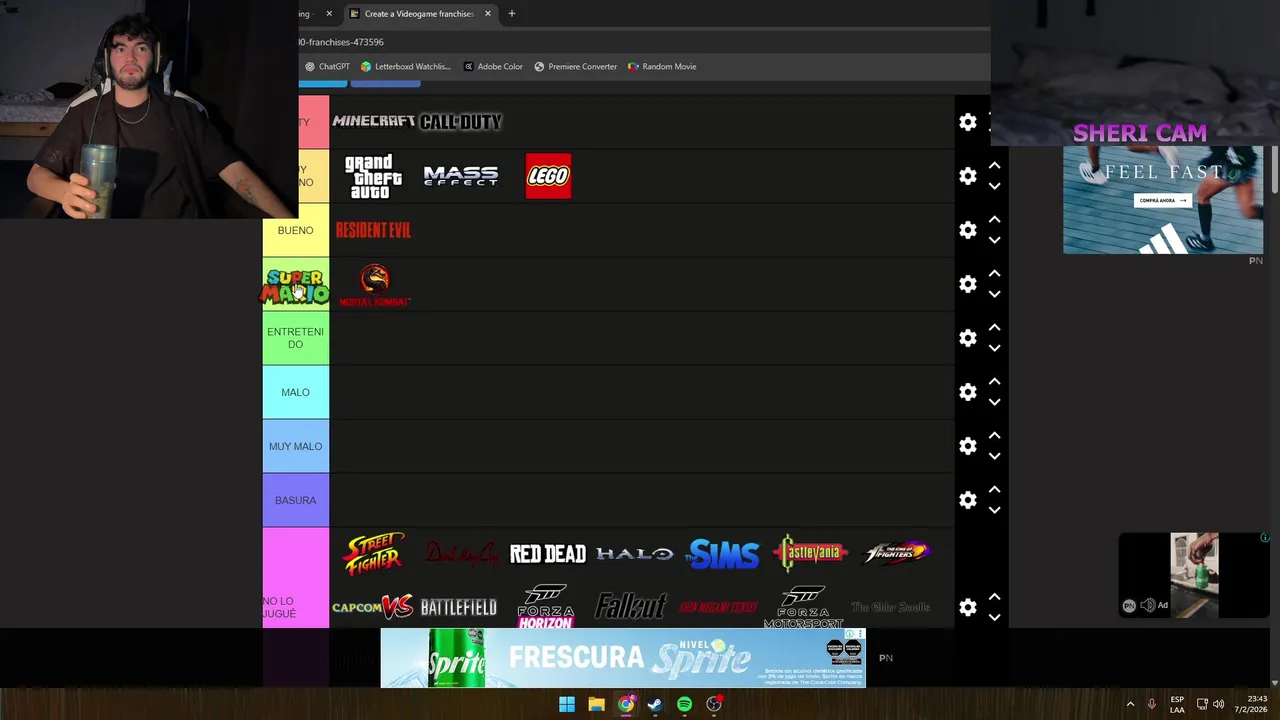
Task: Select the Fallout logo item
Action: coord(631,607)
